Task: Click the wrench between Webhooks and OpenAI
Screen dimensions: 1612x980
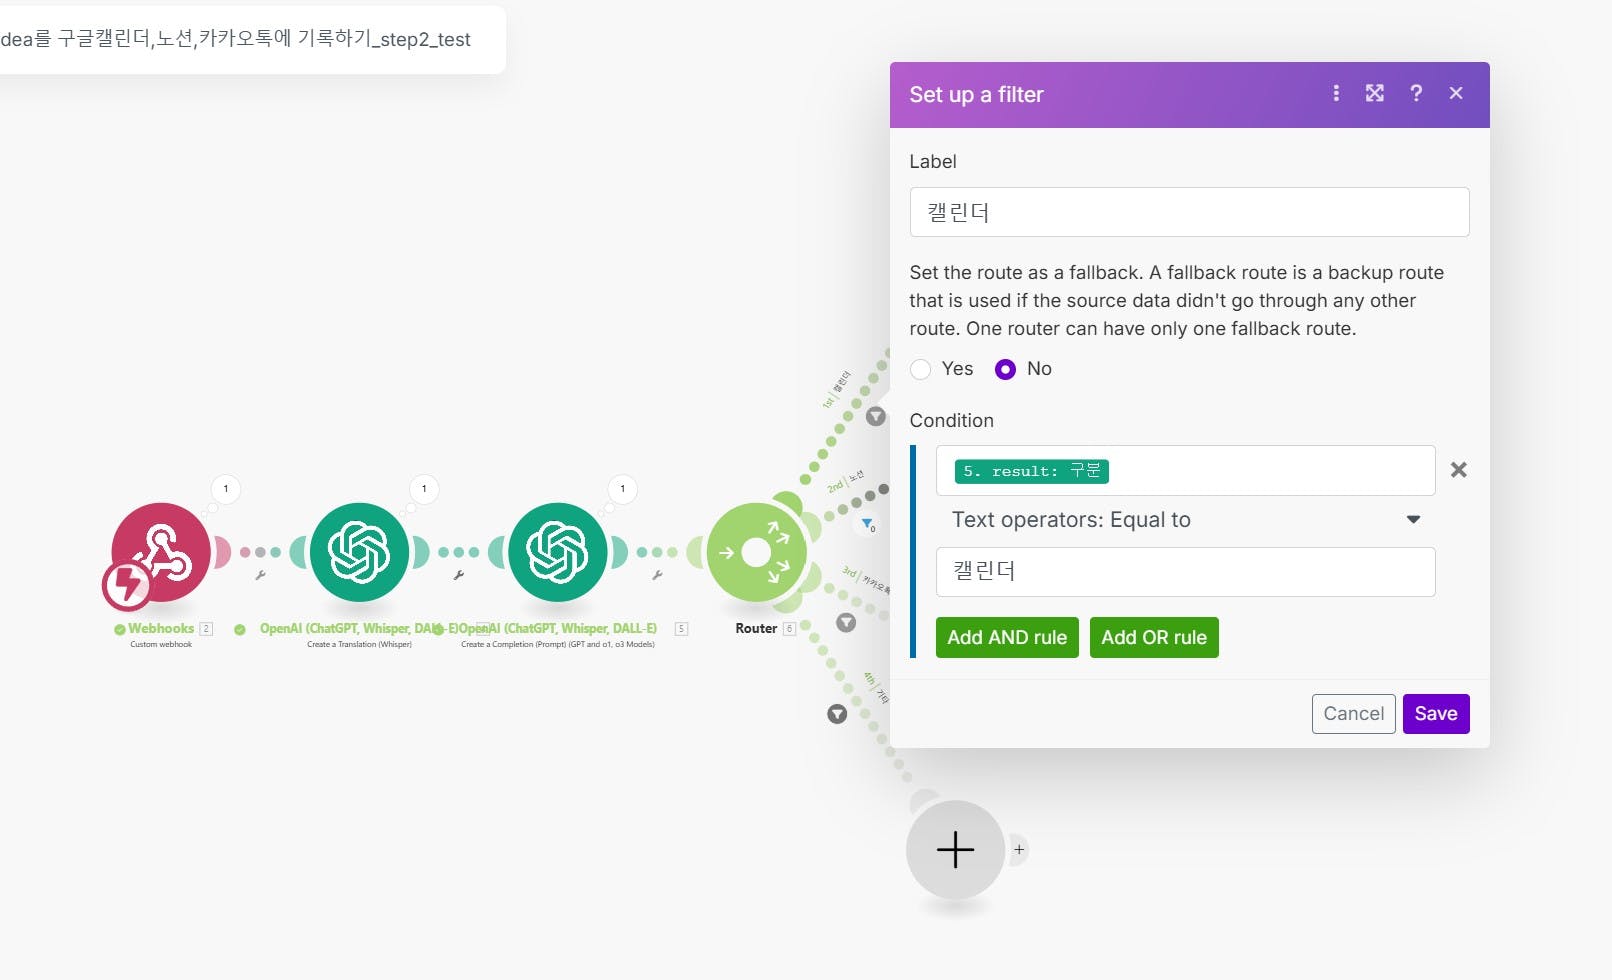Action: pos(260,575)
